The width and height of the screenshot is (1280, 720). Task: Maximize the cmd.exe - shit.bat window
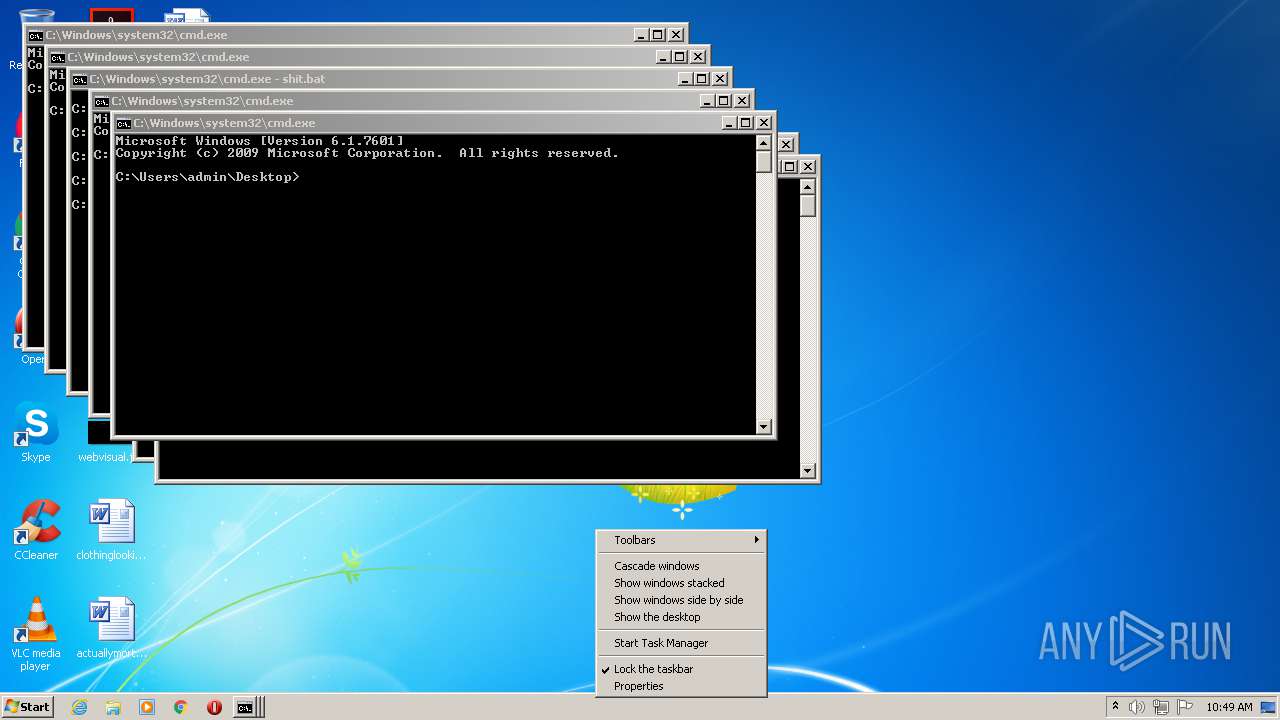pos(702,79)
